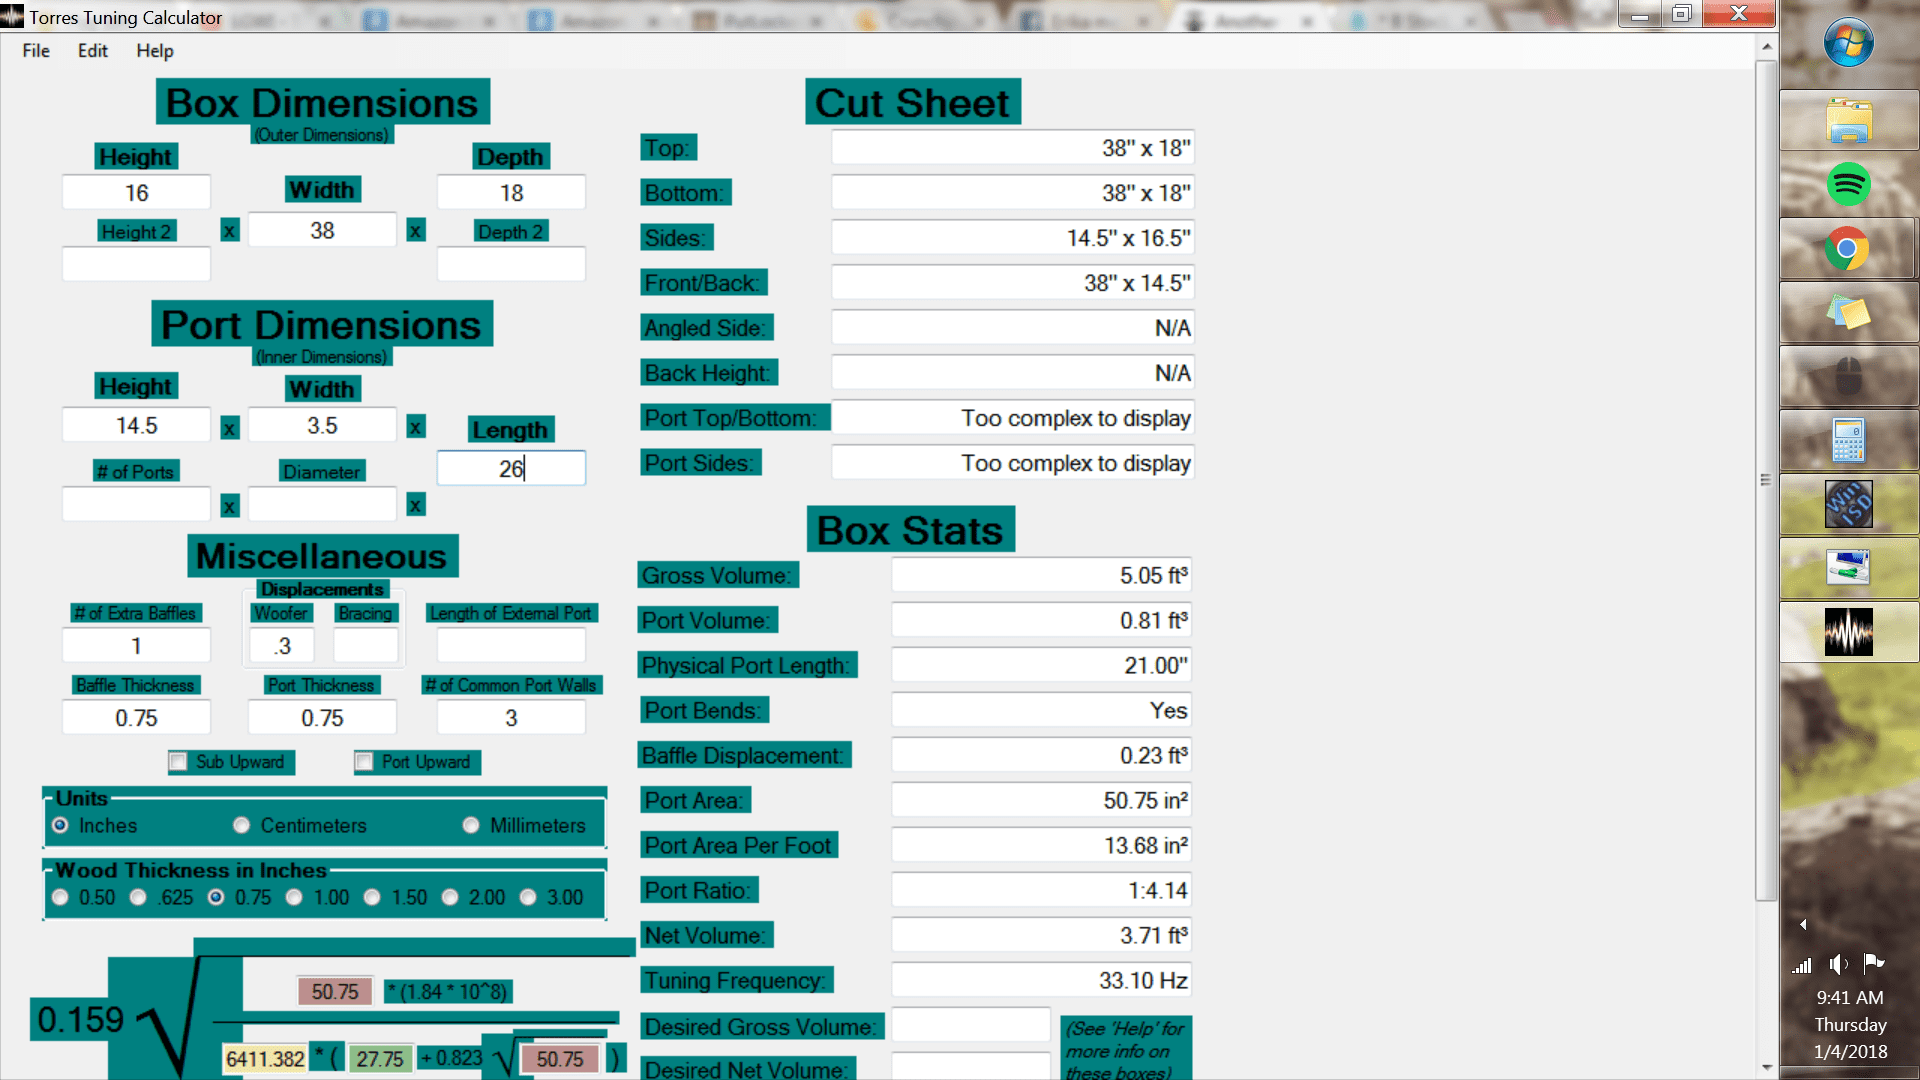1920x1080 pixels.
Task: Open the Torres Tuning Calculator waveform taskbar icon
Action: [1848, 632]
